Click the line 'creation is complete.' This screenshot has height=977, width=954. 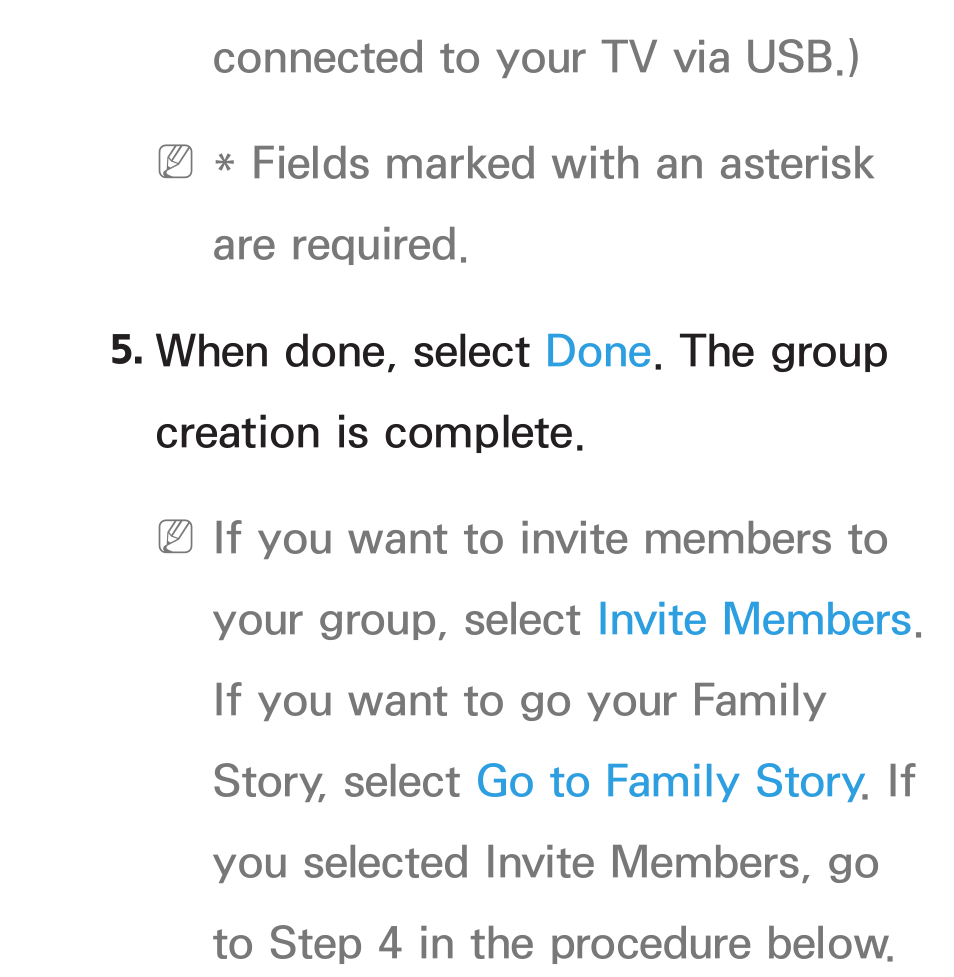click(370, 434)
